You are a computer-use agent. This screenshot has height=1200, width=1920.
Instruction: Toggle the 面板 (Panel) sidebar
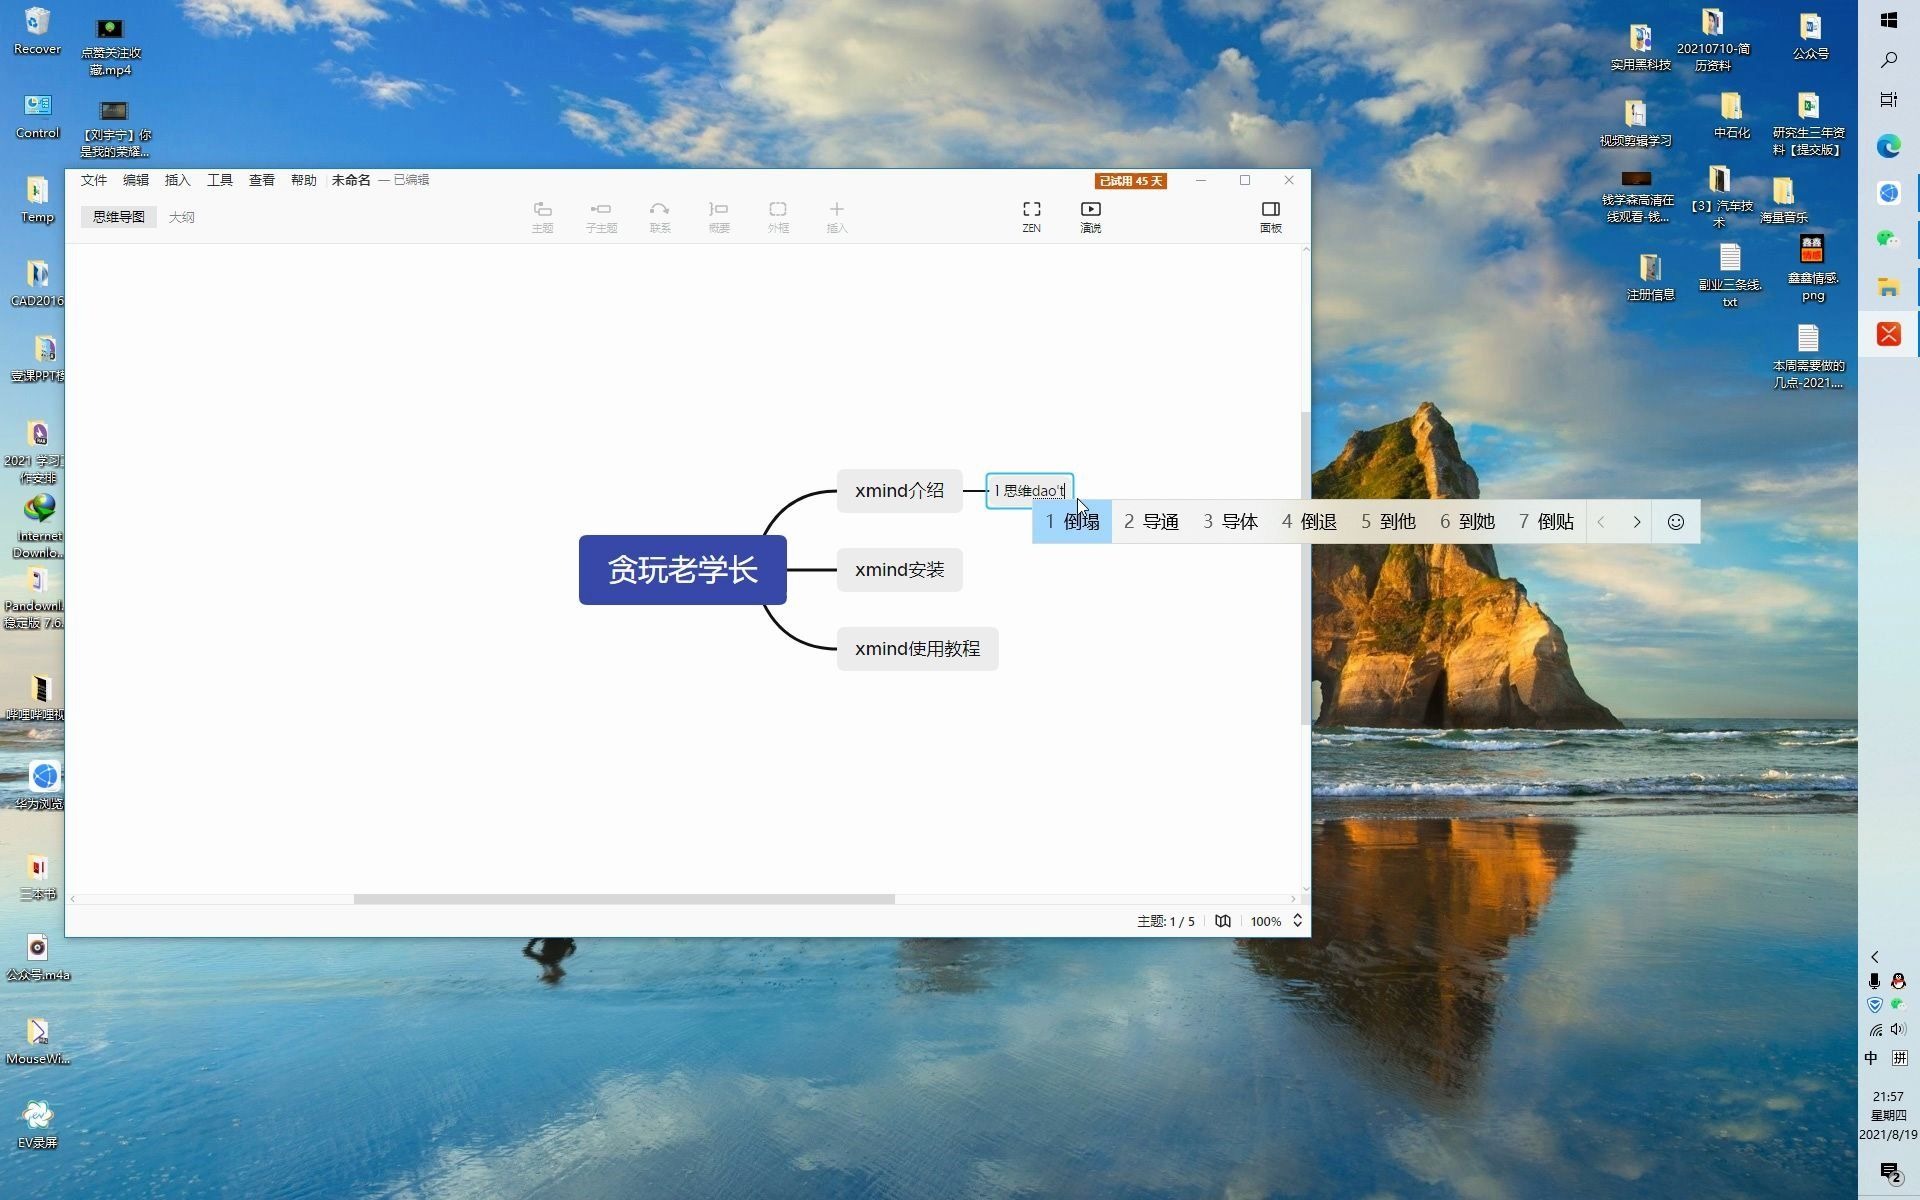pos(1270,215)
